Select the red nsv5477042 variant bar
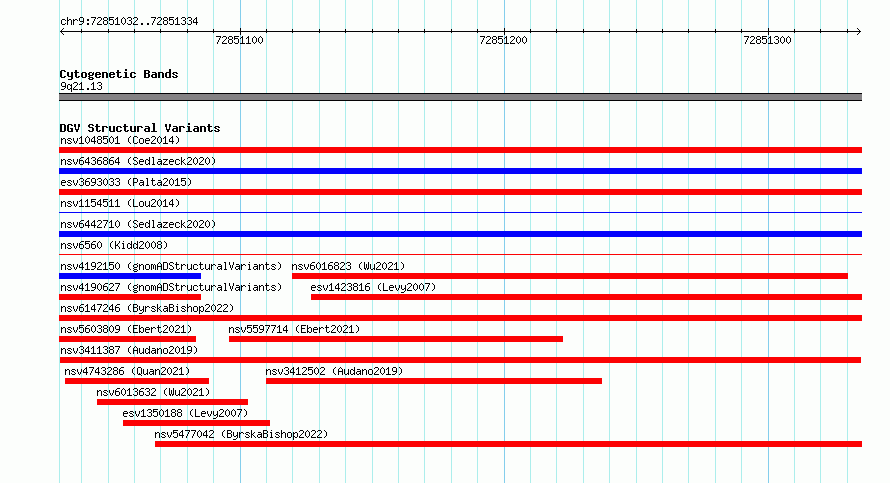890x483 pixels. coord(509,444)
